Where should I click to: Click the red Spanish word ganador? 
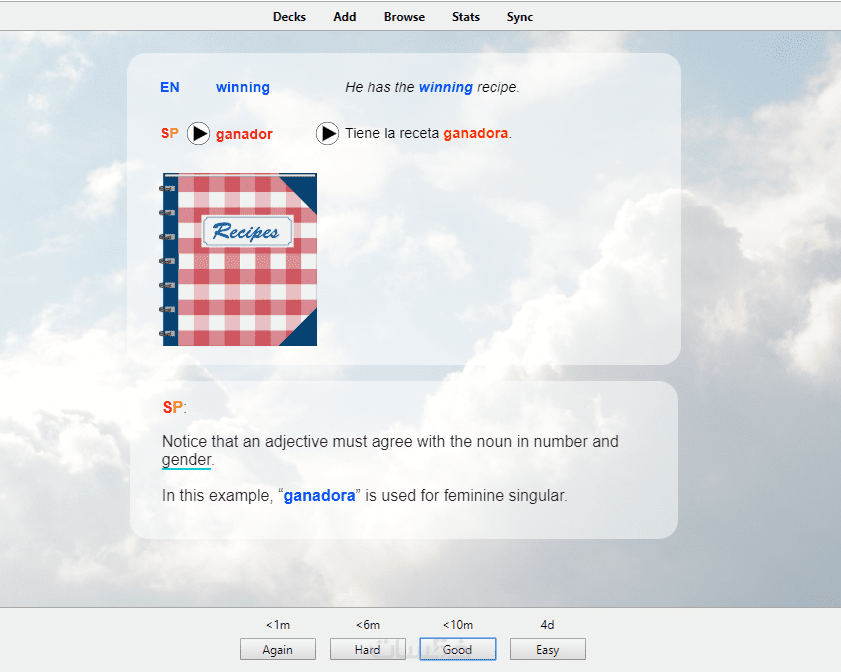coord(244,134)
